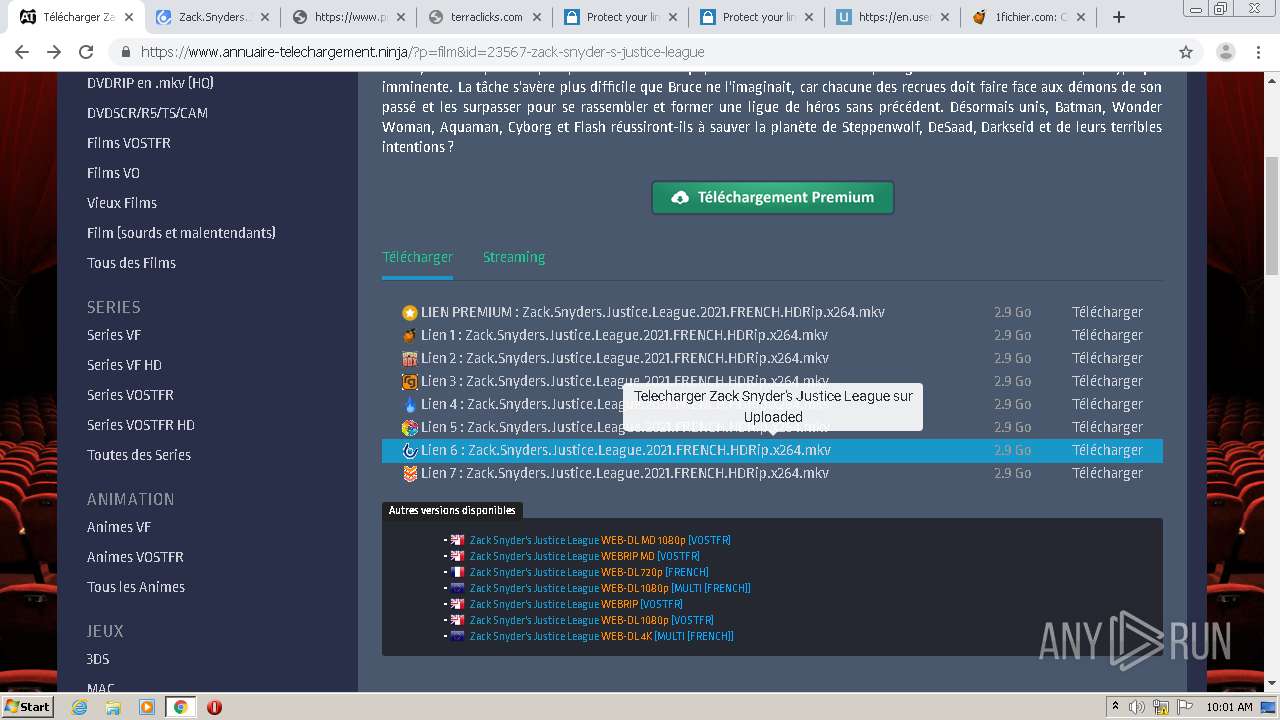
Task: Click the volume icon in system tray
Action: [1137, 707]
